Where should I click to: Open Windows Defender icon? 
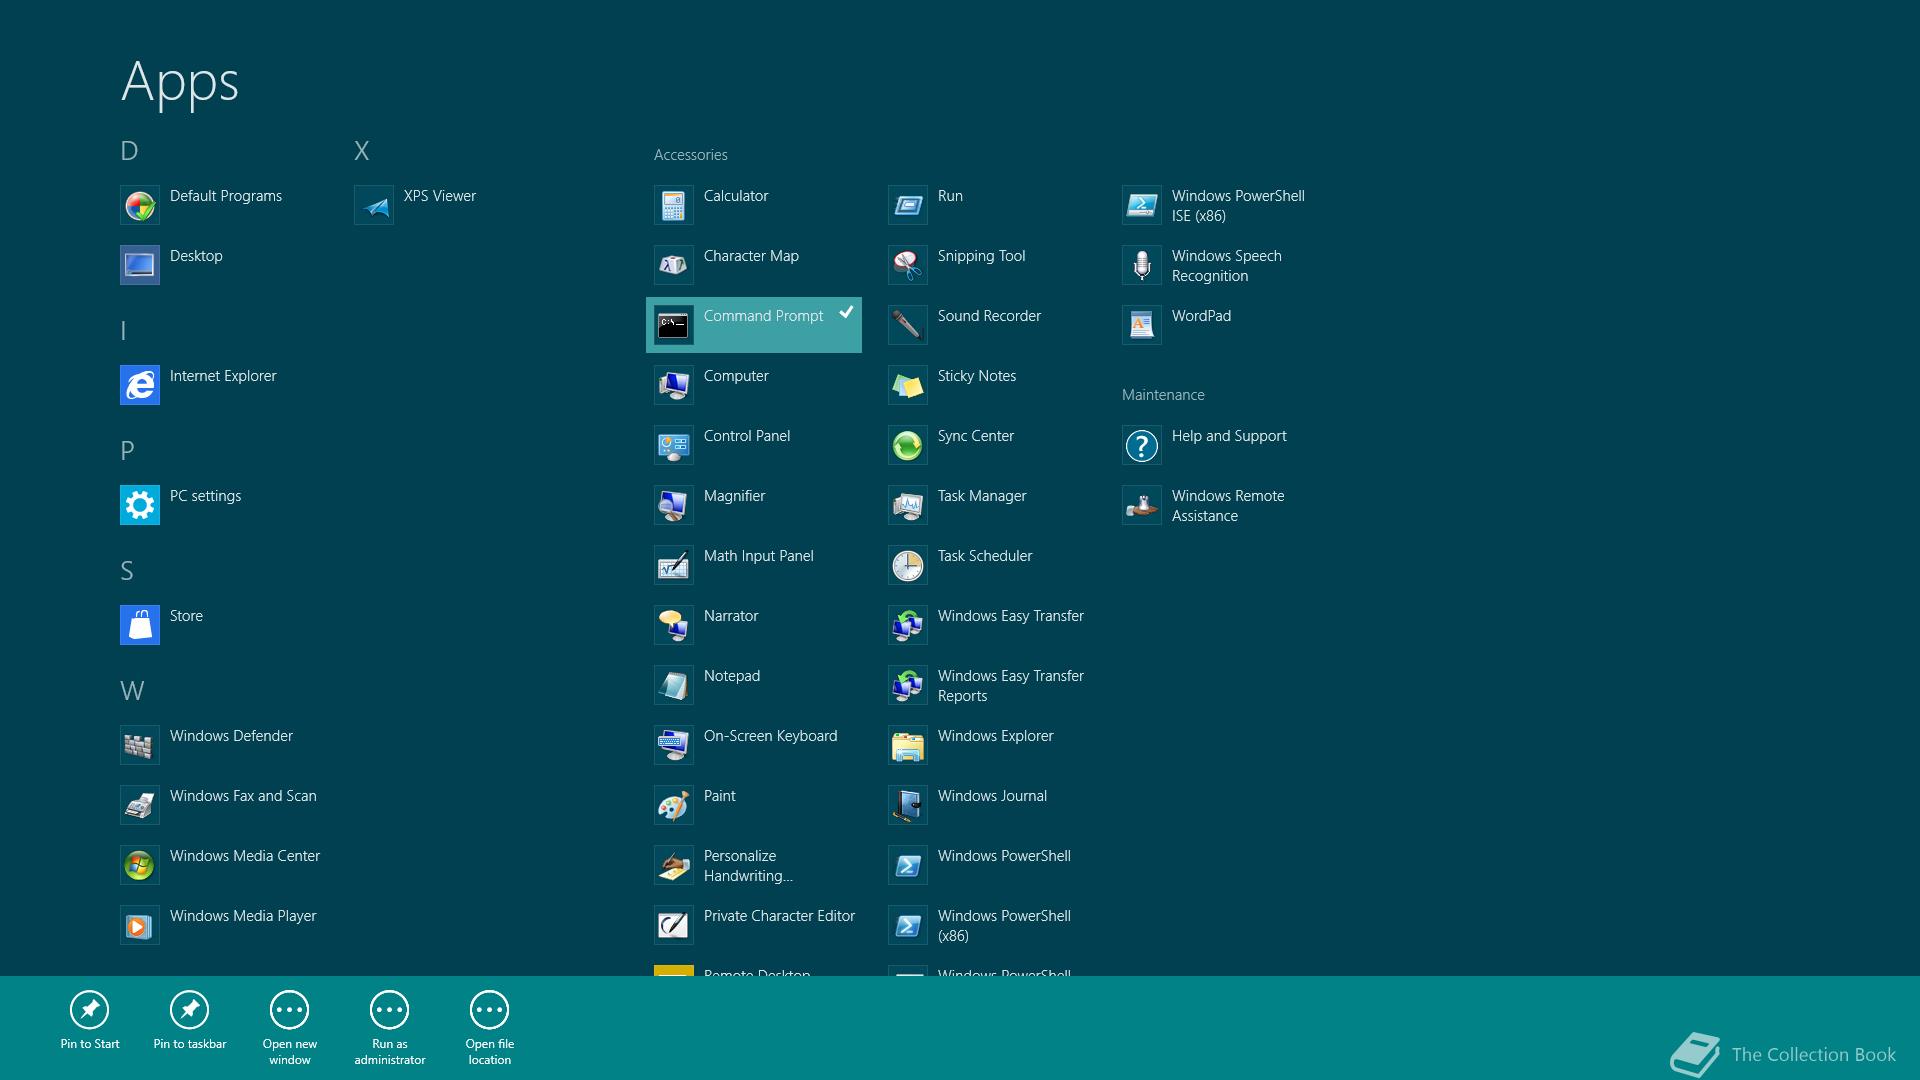(x=139, y=745)
